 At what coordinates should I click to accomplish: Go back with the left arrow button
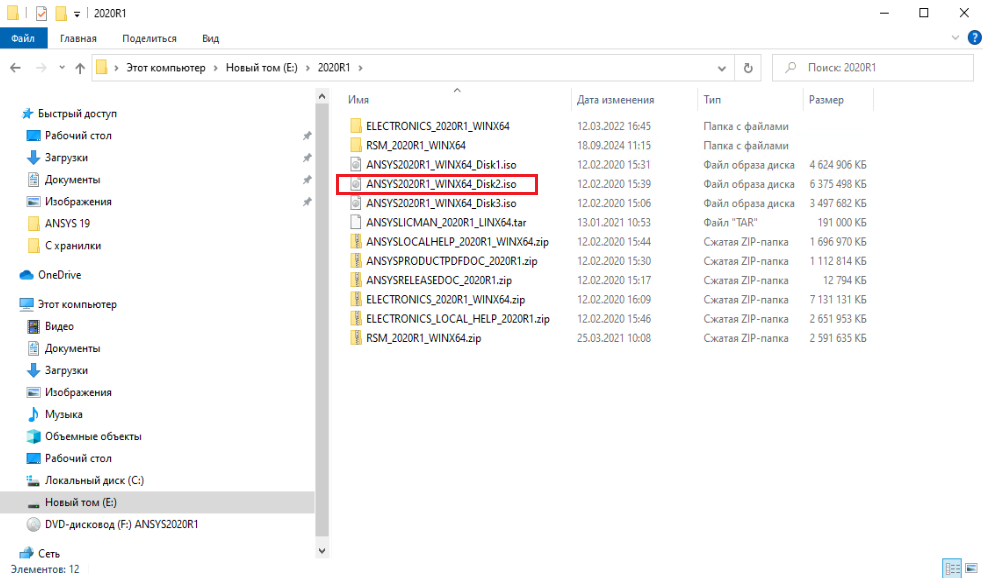click(x=16, y=68)
